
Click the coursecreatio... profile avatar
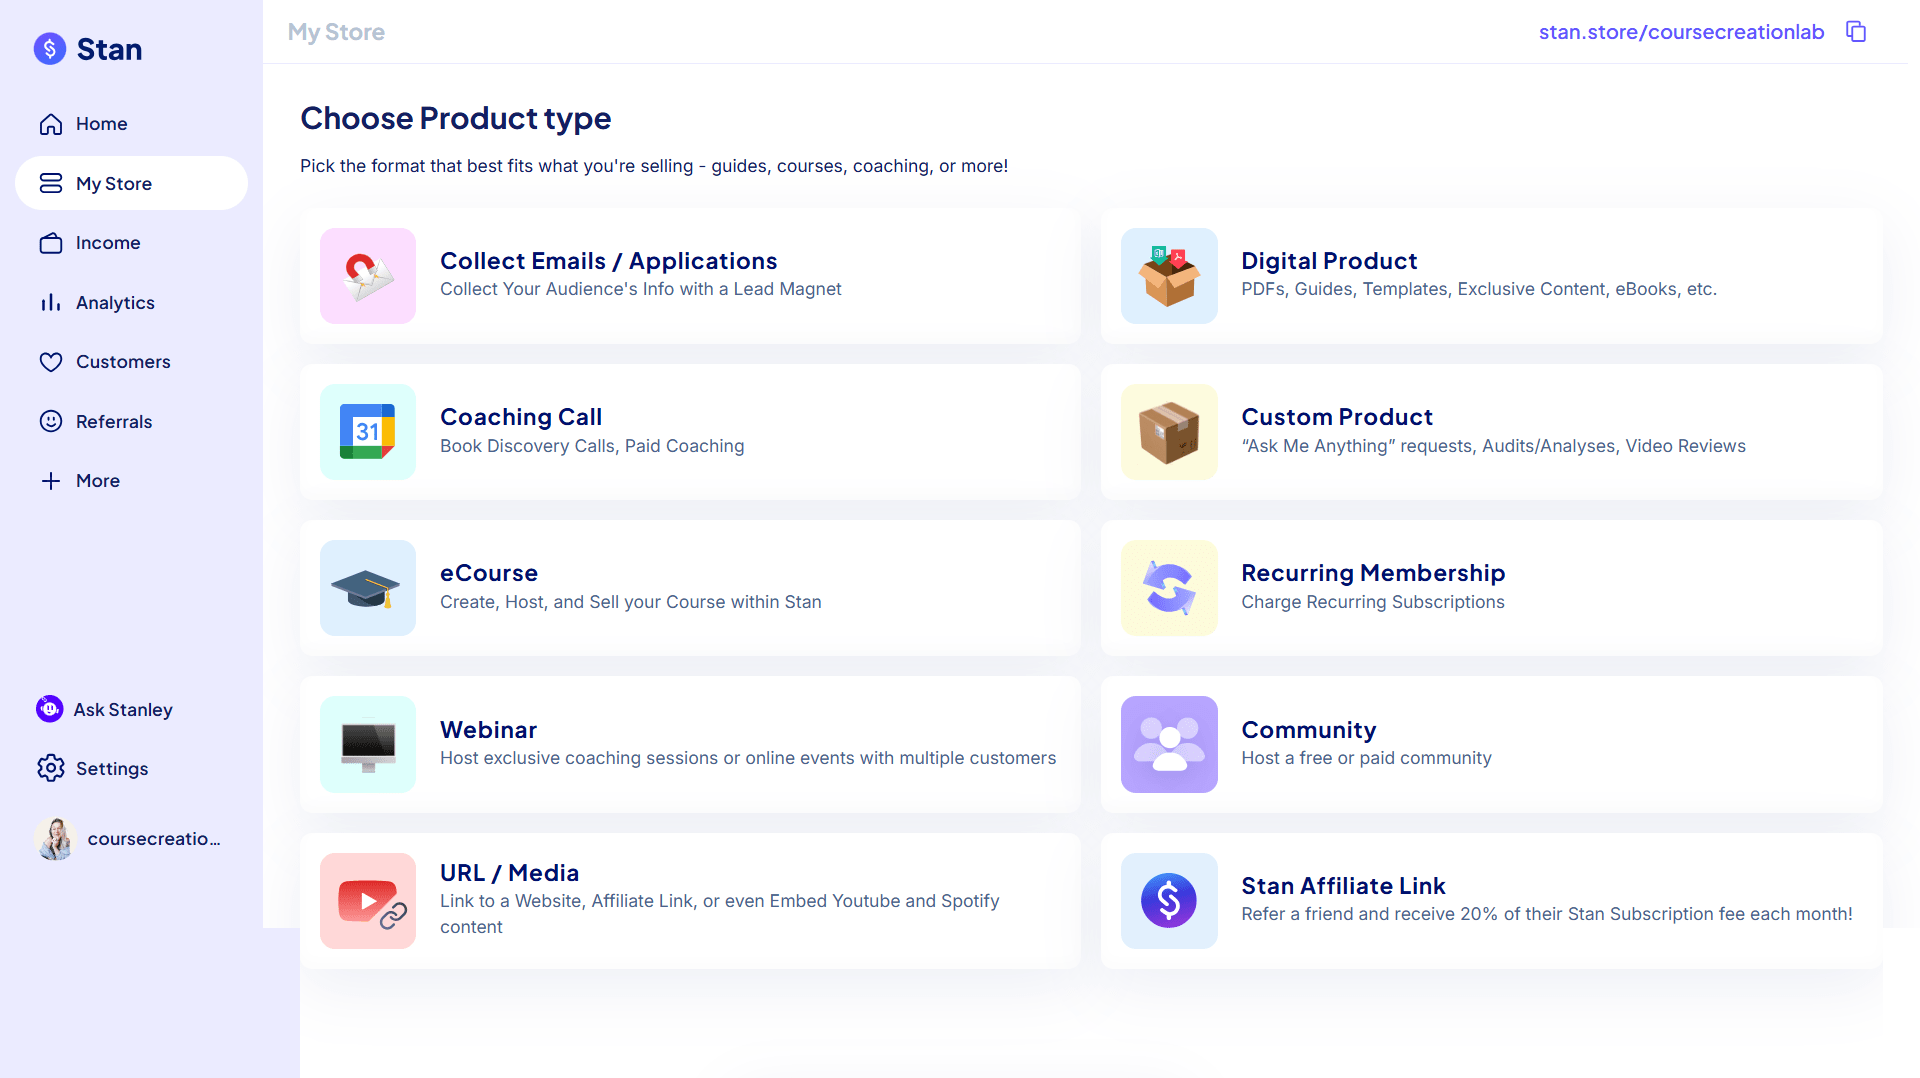pos(56,839)
